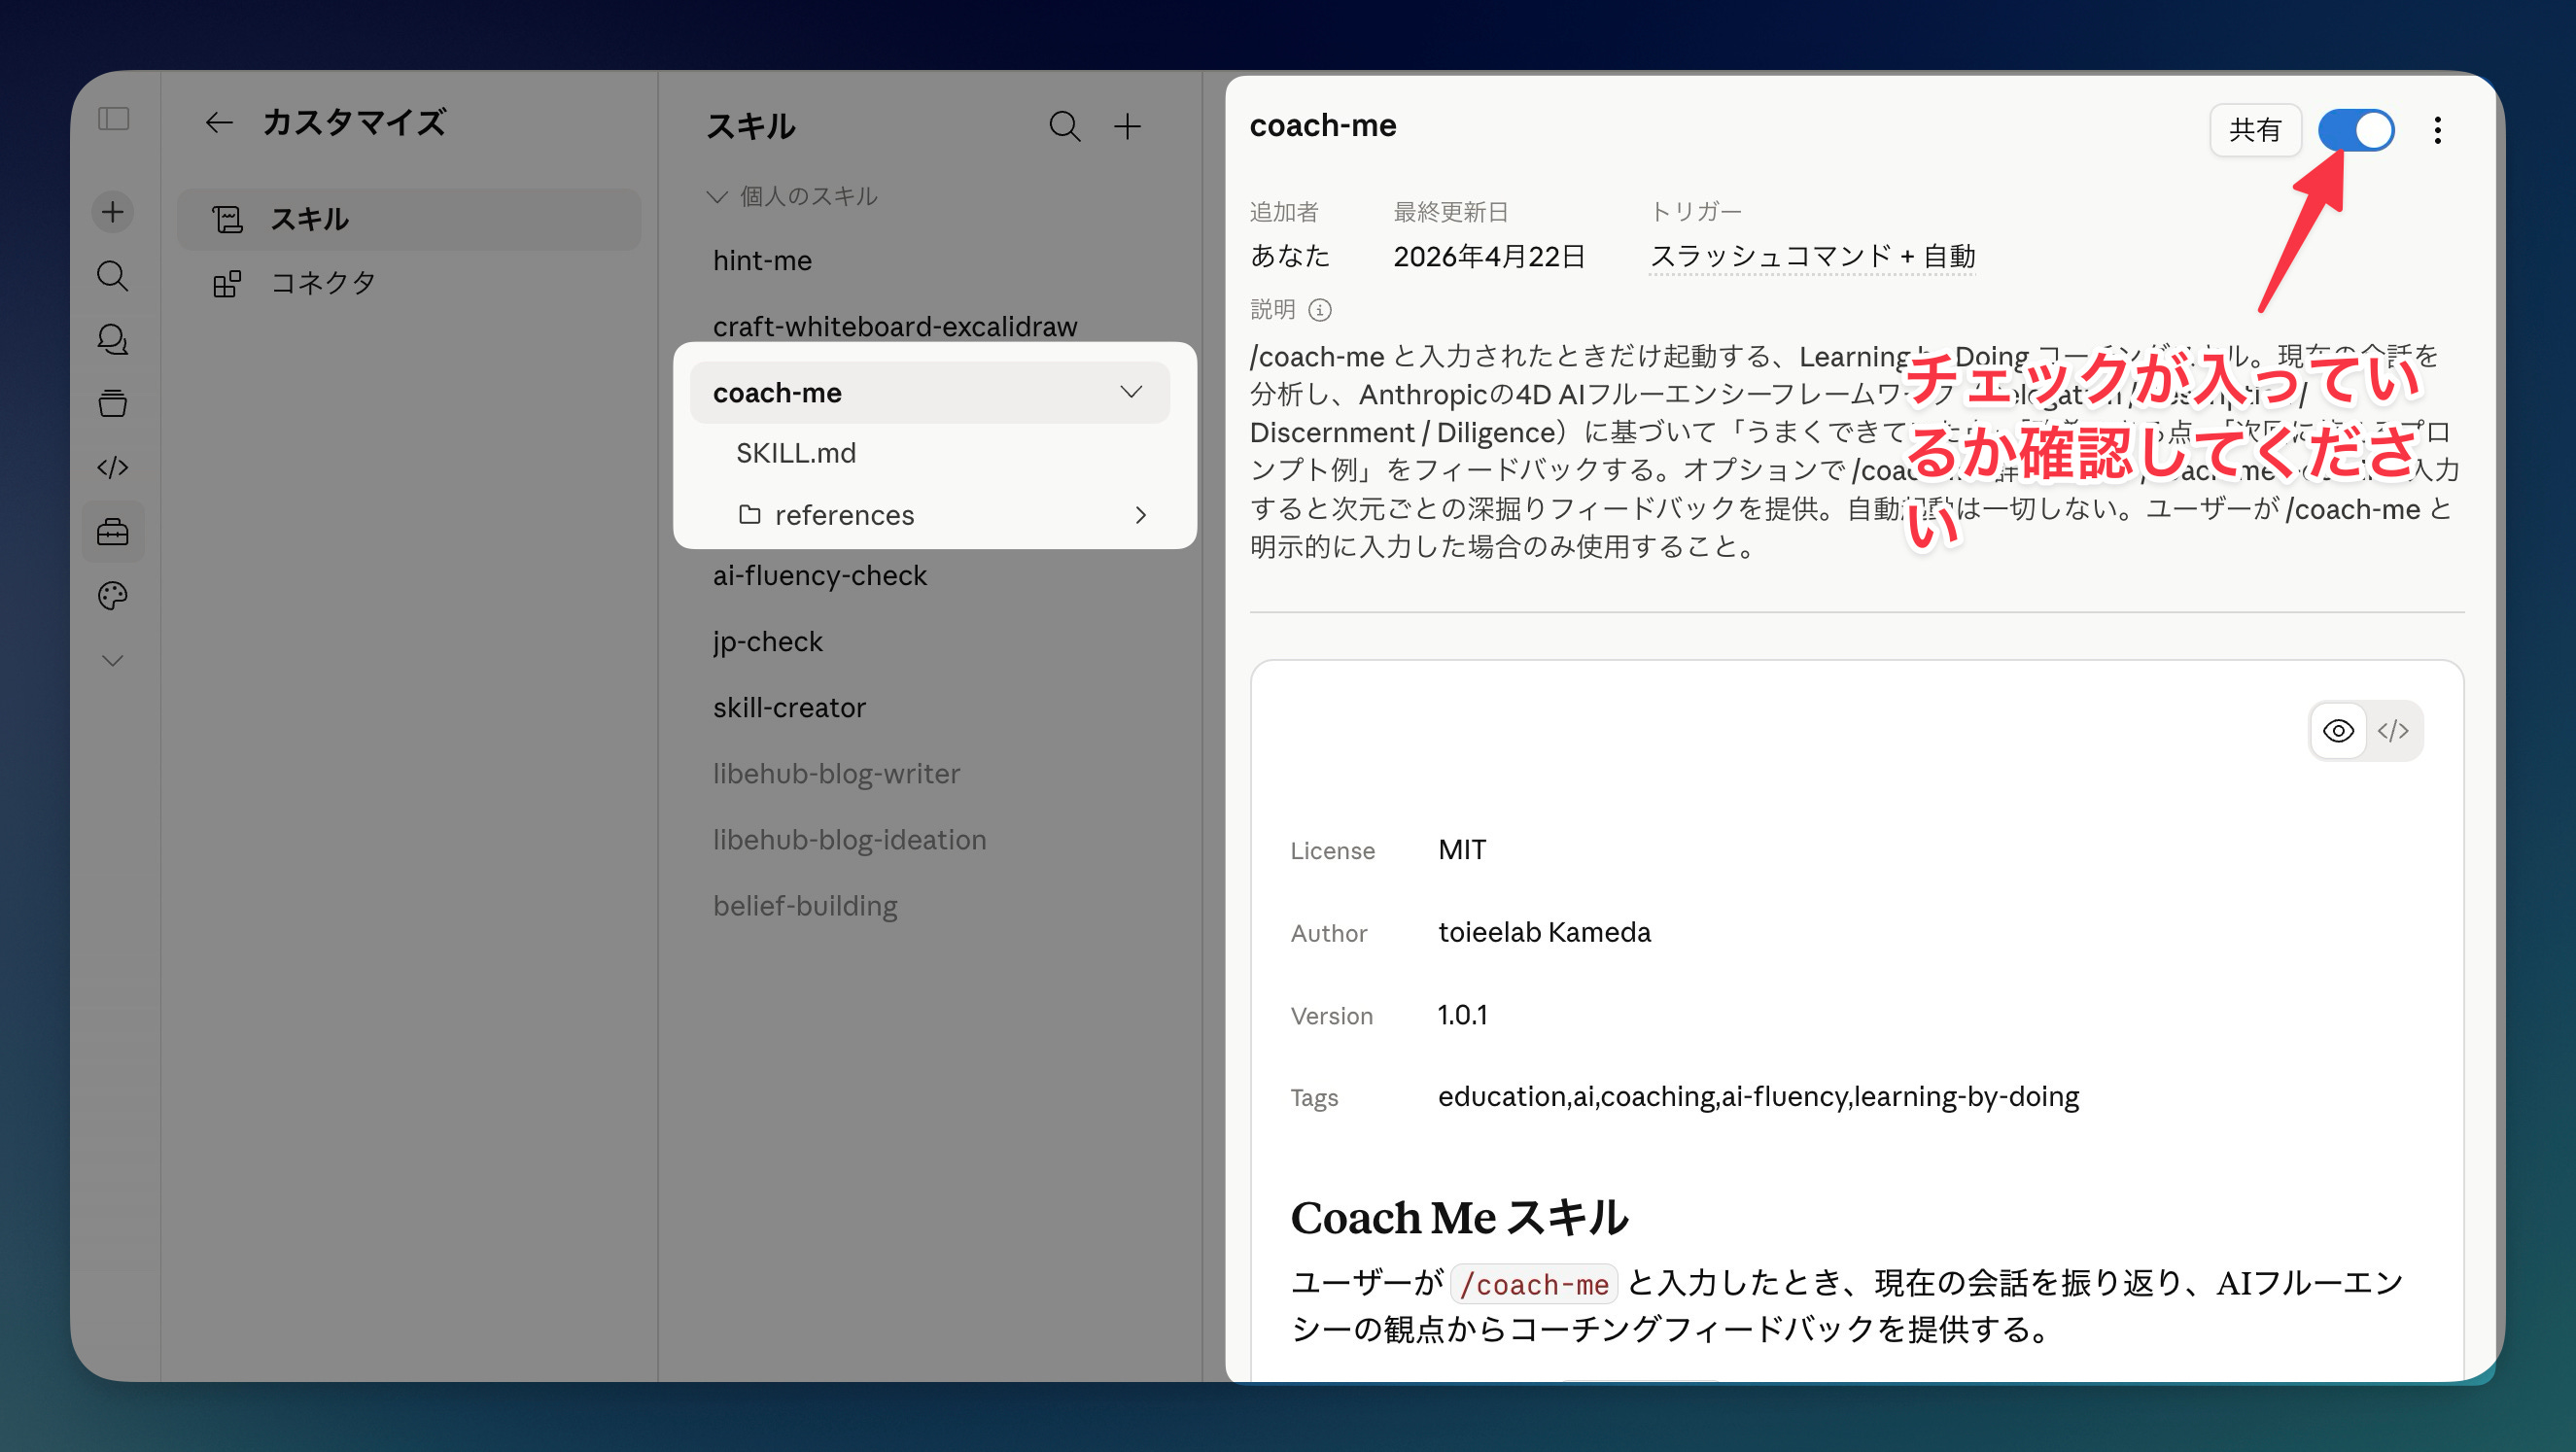The width and height of the screenshot is (2576, 1452).
Task: Open craft-whiteboard-excalidraw skill
Action: 895,326
